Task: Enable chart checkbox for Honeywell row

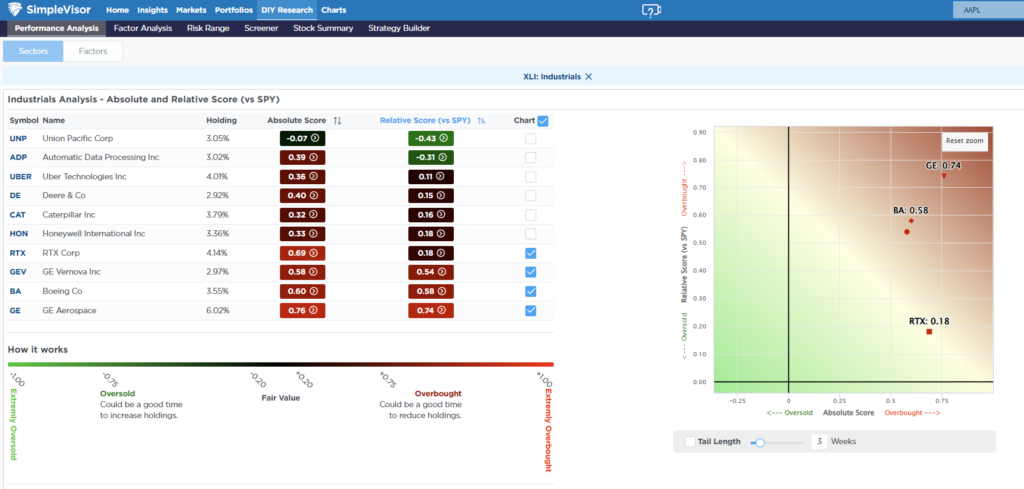Action: click(x=531, y=234)
